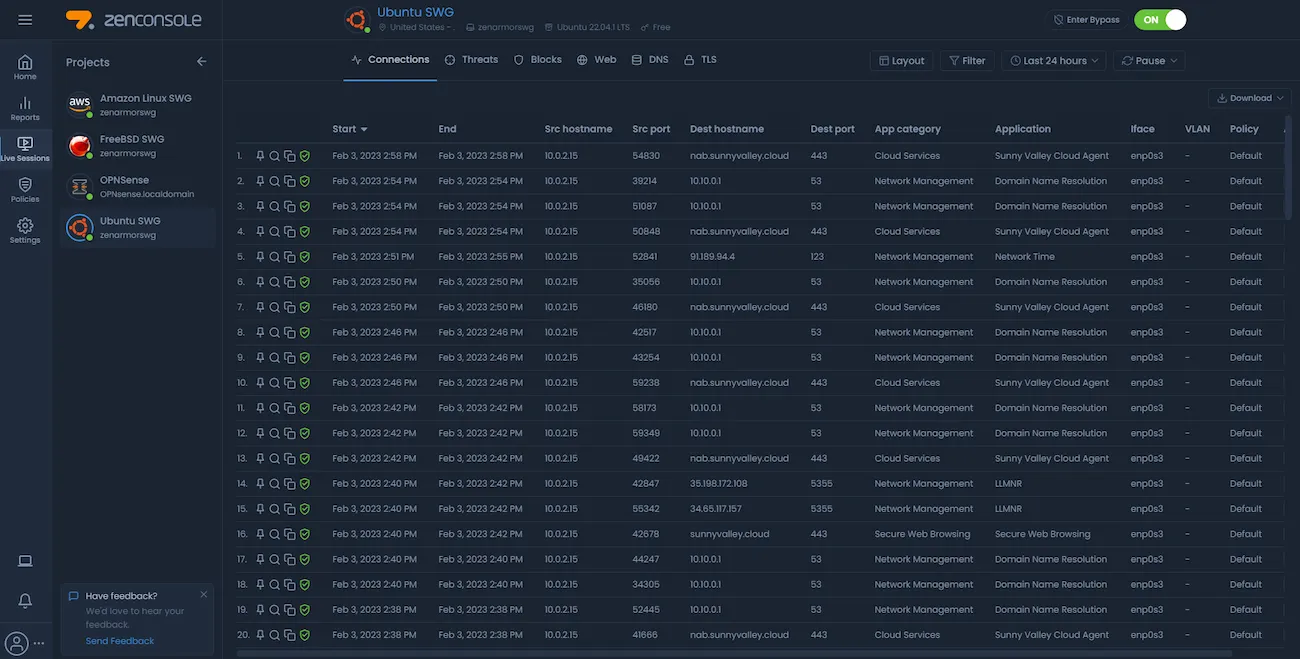Click the green shield icon in row 4
Screen dimensions: 1300x659
click(x=304, y=231)
